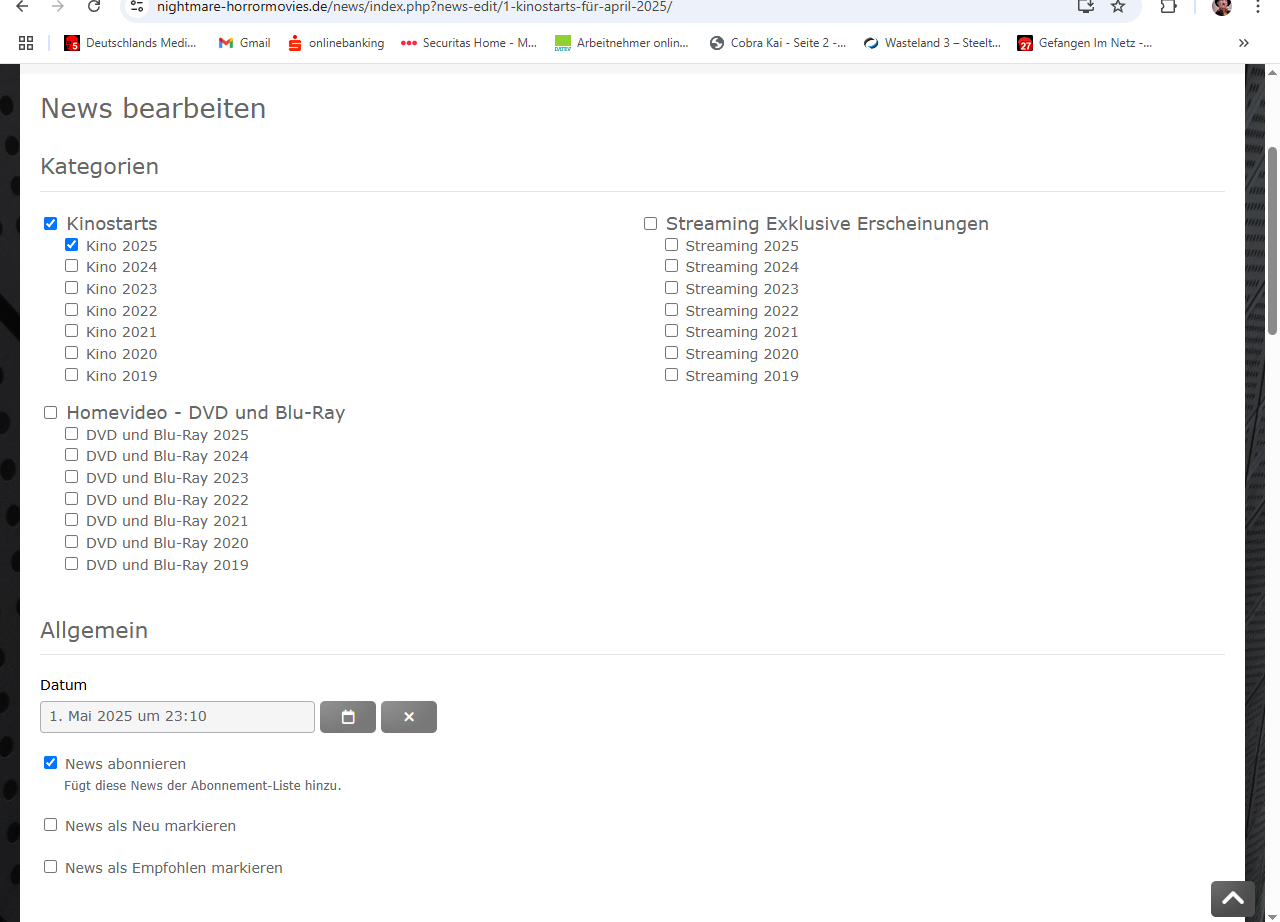Screen dimensions: 1280x922
Task: Open the Wasteland 3 bookmark
Action: point(932,43)
